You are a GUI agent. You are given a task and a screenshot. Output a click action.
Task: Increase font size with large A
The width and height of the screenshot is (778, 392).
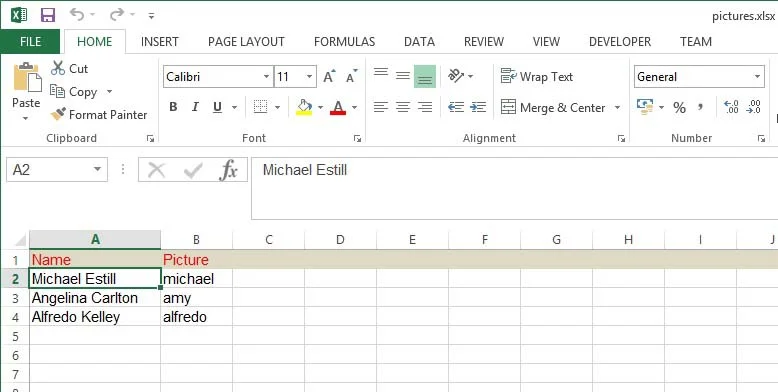coord(329,76)
